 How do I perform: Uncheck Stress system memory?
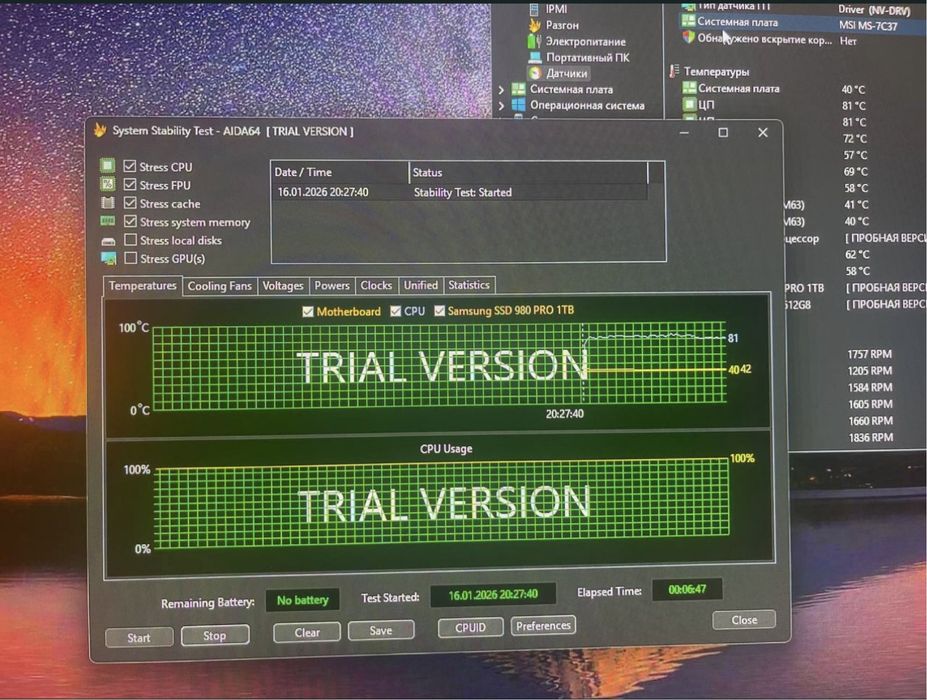131,221
